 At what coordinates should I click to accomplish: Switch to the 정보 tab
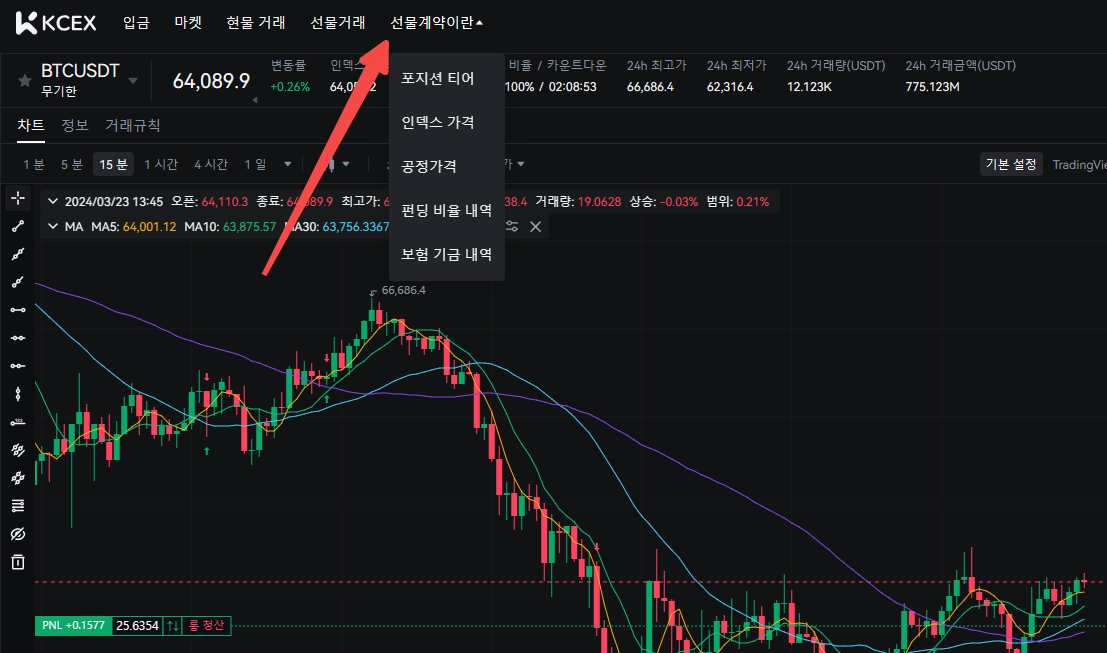[x=75, y=126]
